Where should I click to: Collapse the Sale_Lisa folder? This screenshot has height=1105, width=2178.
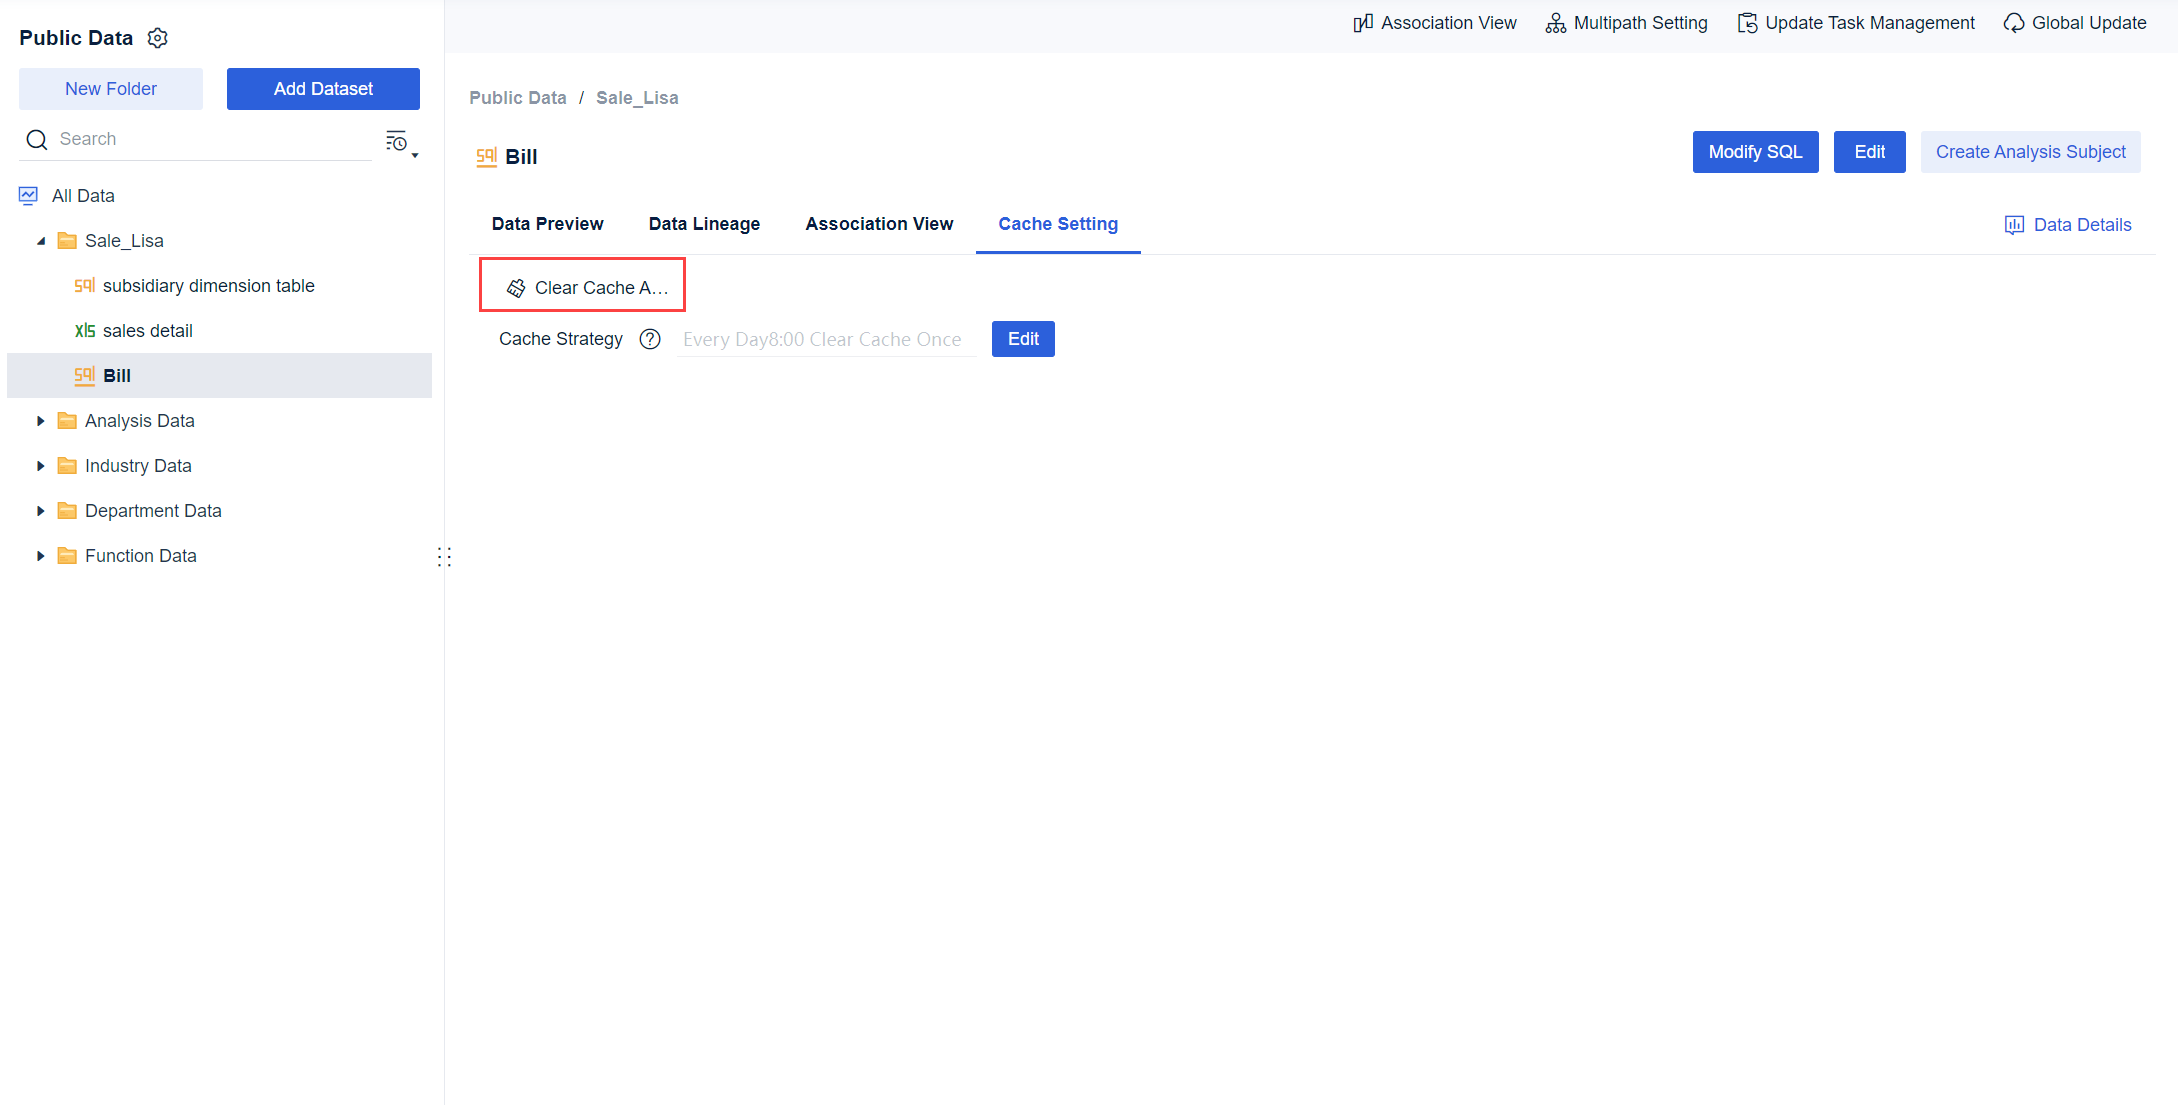41,241
